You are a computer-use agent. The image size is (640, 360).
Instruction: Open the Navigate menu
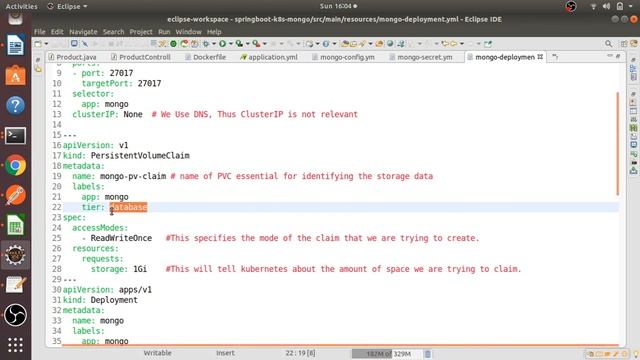point(83,31)
